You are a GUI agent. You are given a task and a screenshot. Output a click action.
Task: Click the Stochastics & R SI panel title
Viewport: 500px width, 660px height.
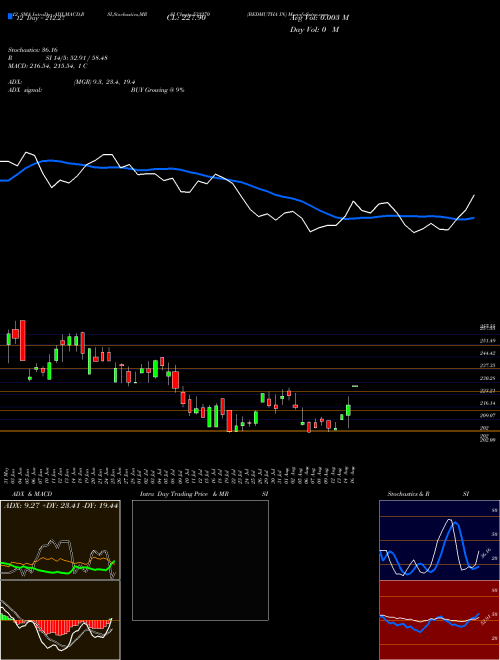click(428, 494)
